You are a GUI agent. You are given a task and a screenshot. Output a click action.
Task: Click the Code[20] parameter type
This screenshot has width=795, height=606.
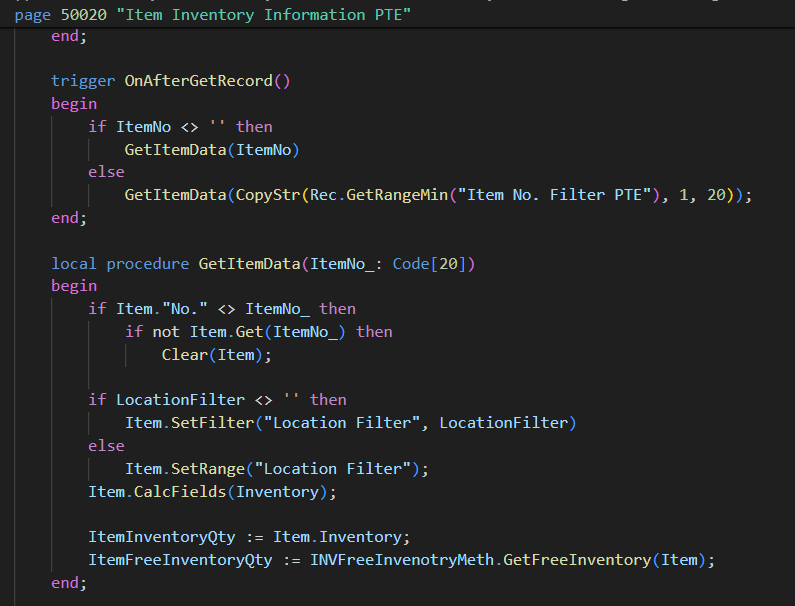coord(429,264)
